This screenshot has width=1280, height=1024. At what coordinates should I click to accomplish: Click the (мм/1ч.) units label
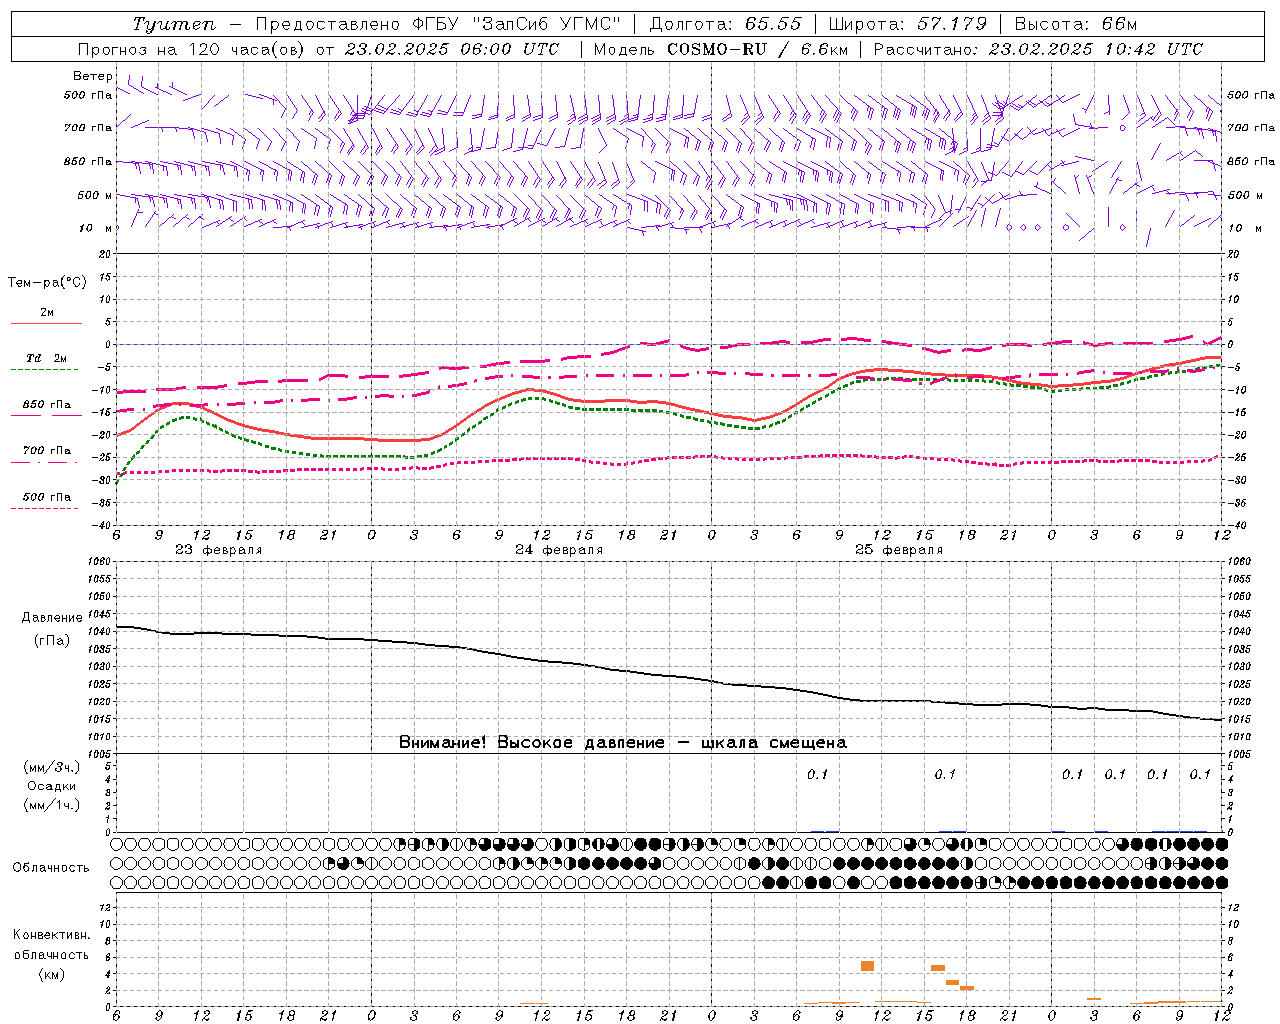coord(51,805)
